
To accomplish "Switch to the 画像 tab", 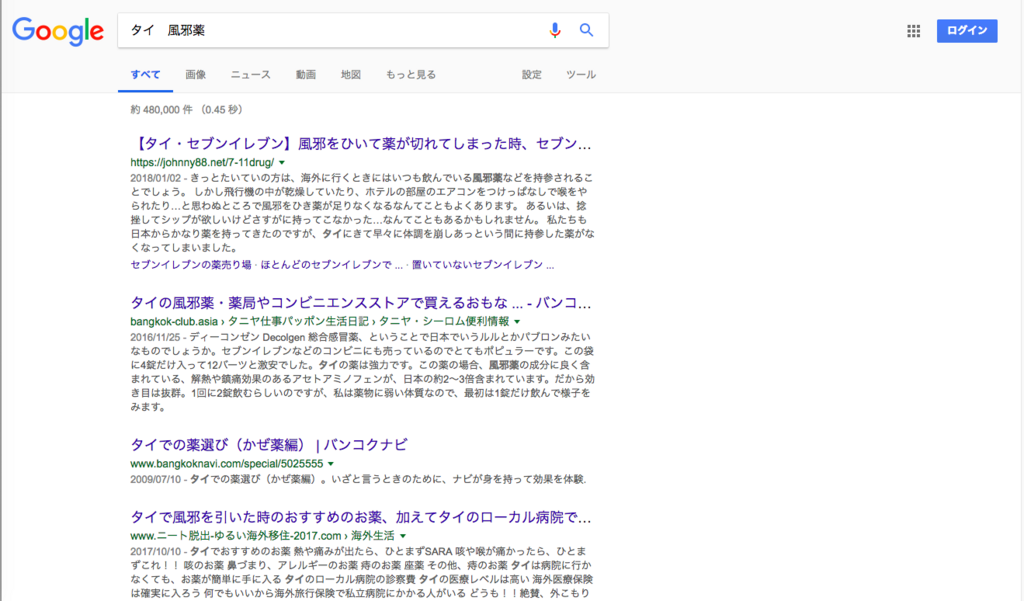I will point(195,74).
